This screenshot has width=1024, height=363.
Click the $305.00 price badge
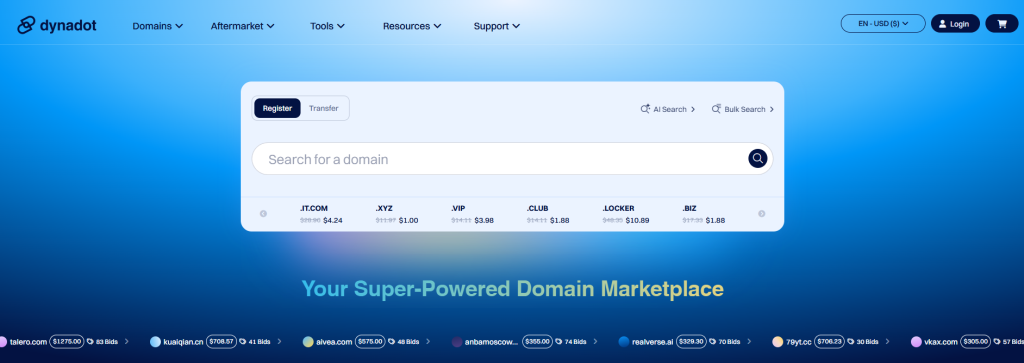pyautogui.click(x=975, y=341)
